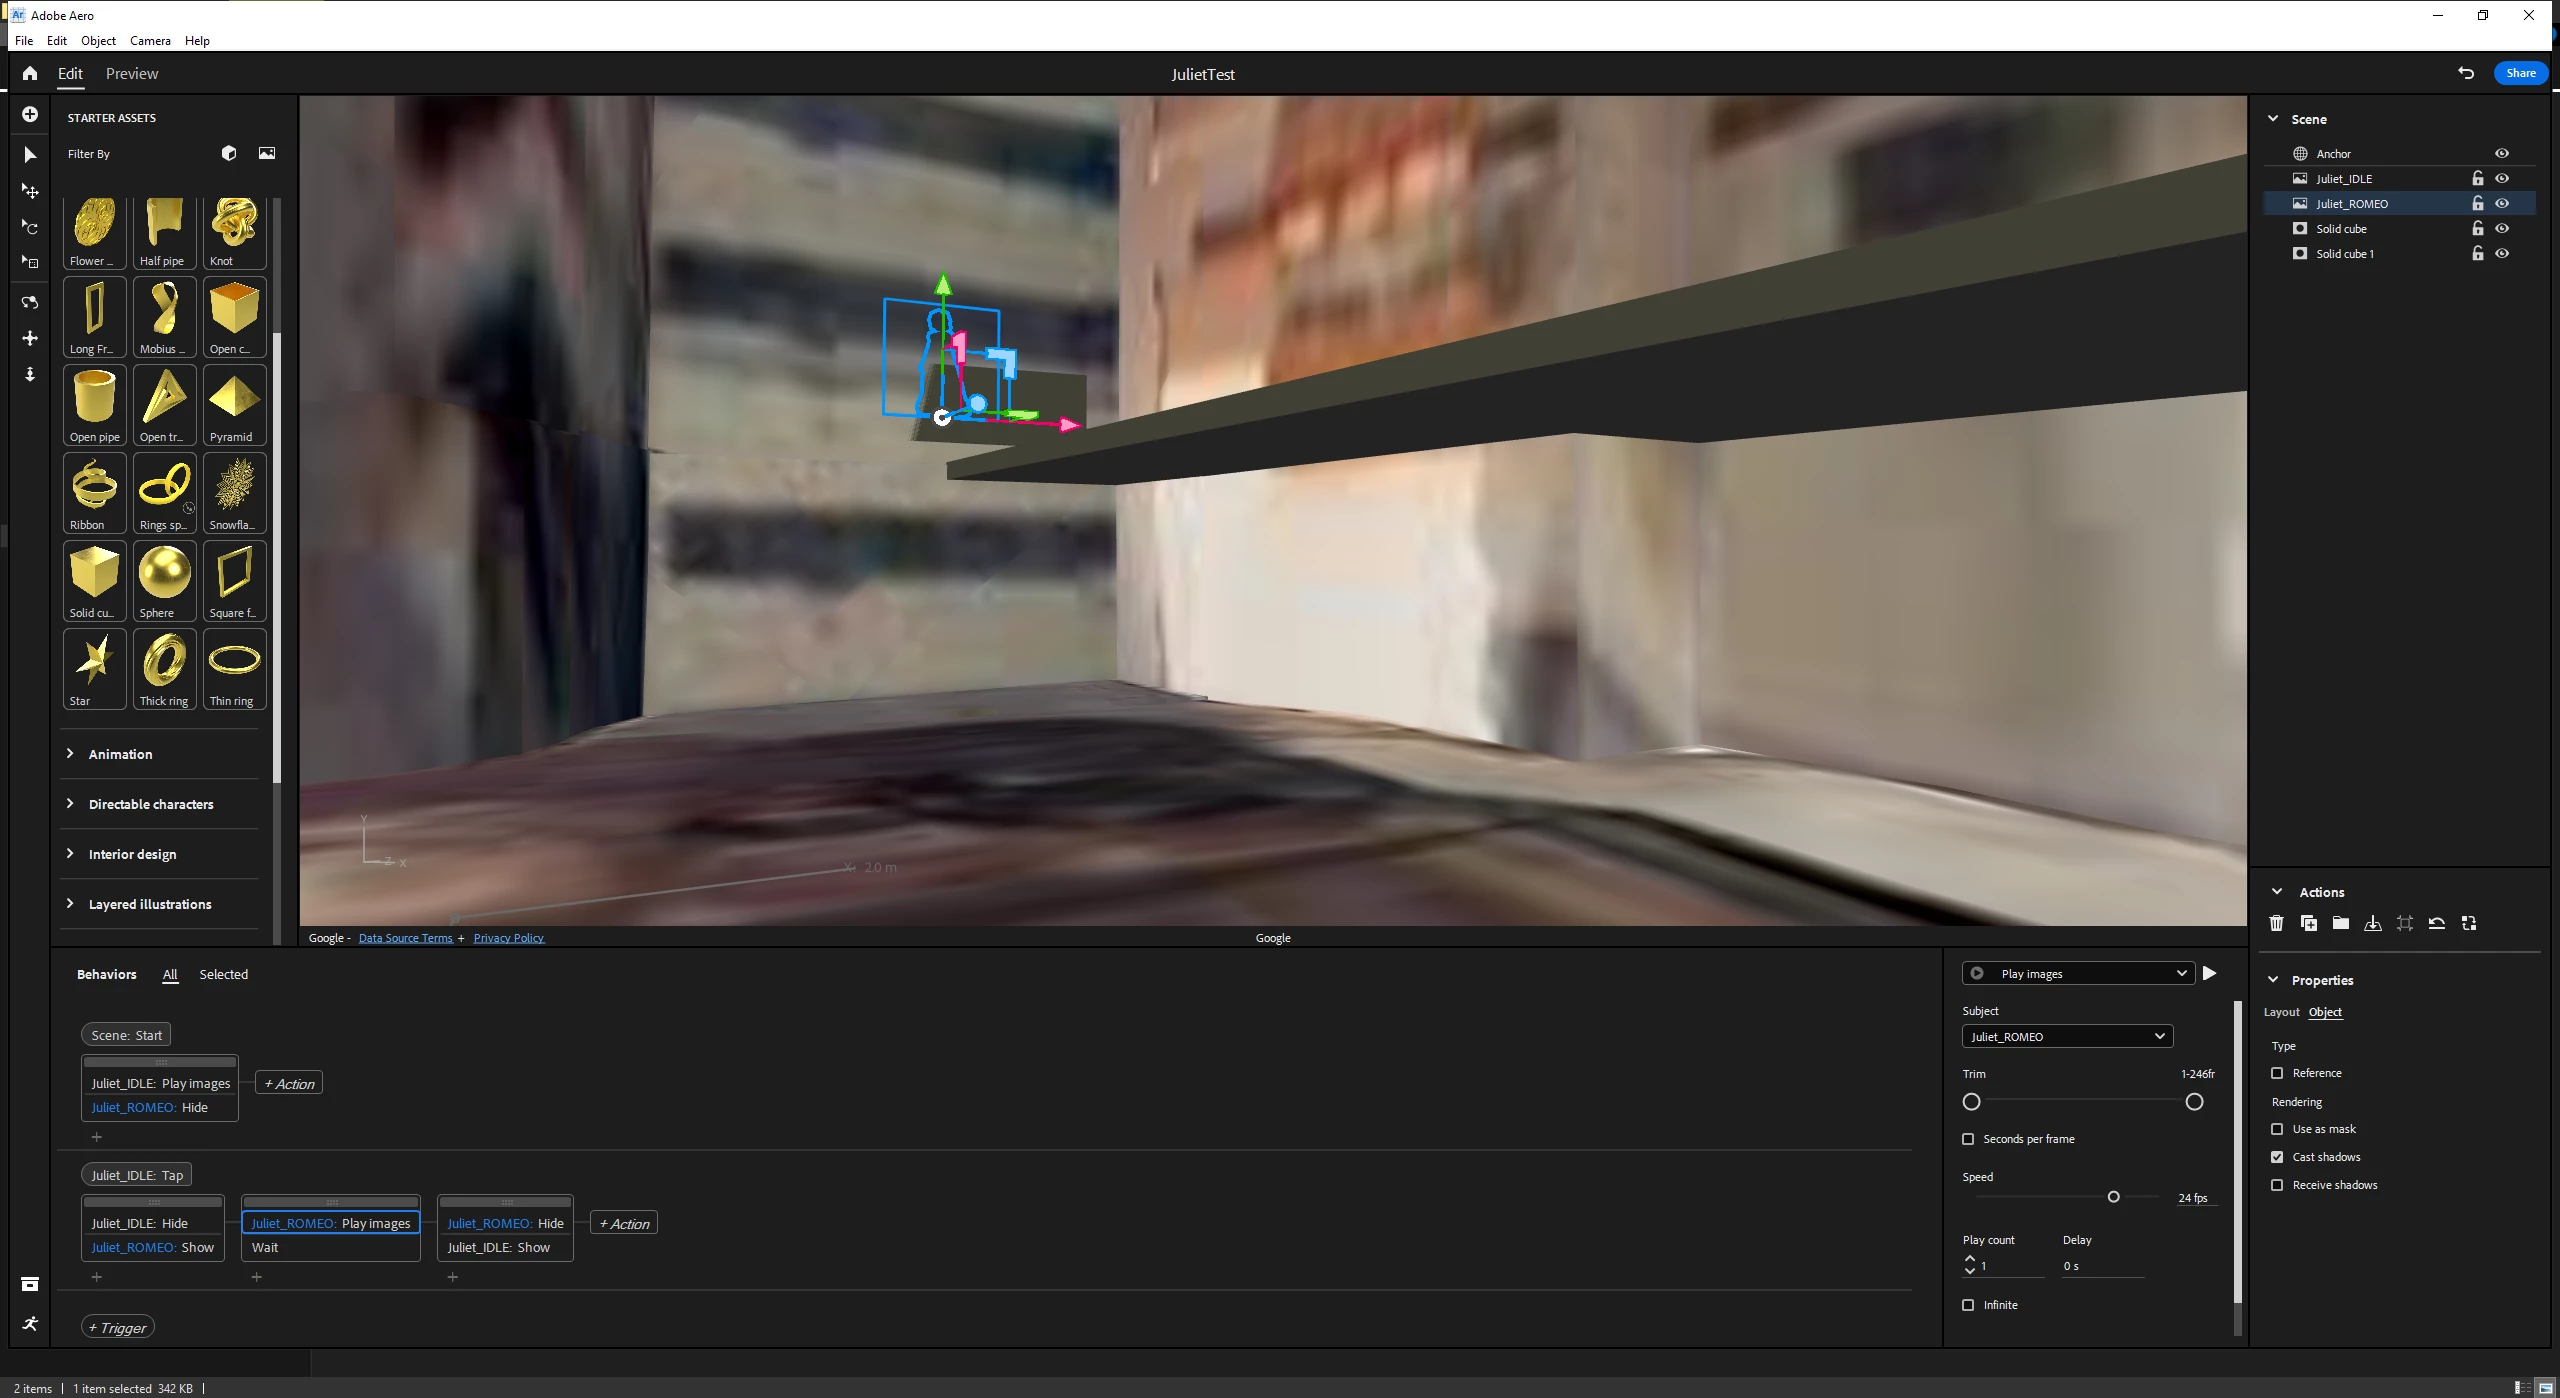Open the Subject Juliet_ROMEO dropdown

click(2067, 1036)
